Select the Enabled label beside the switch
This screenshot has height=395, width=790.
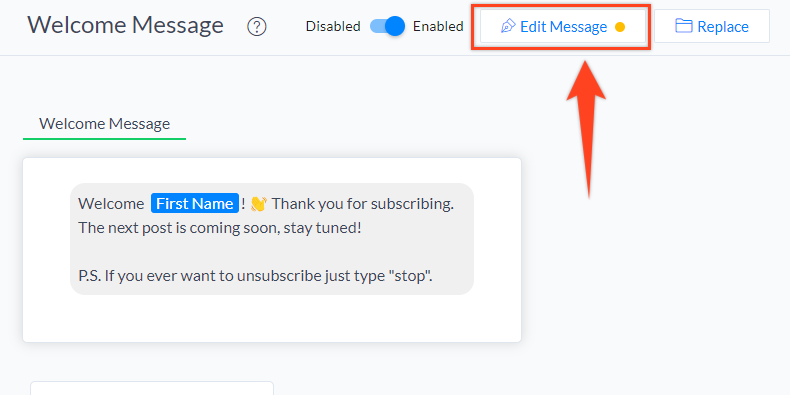(x=438, y=26)
